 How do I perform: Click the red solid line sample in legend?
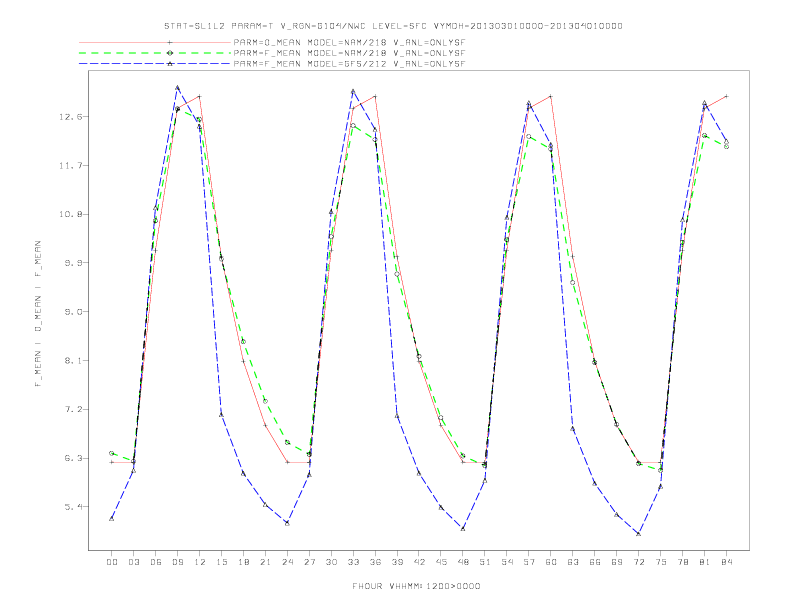point(155,42)
